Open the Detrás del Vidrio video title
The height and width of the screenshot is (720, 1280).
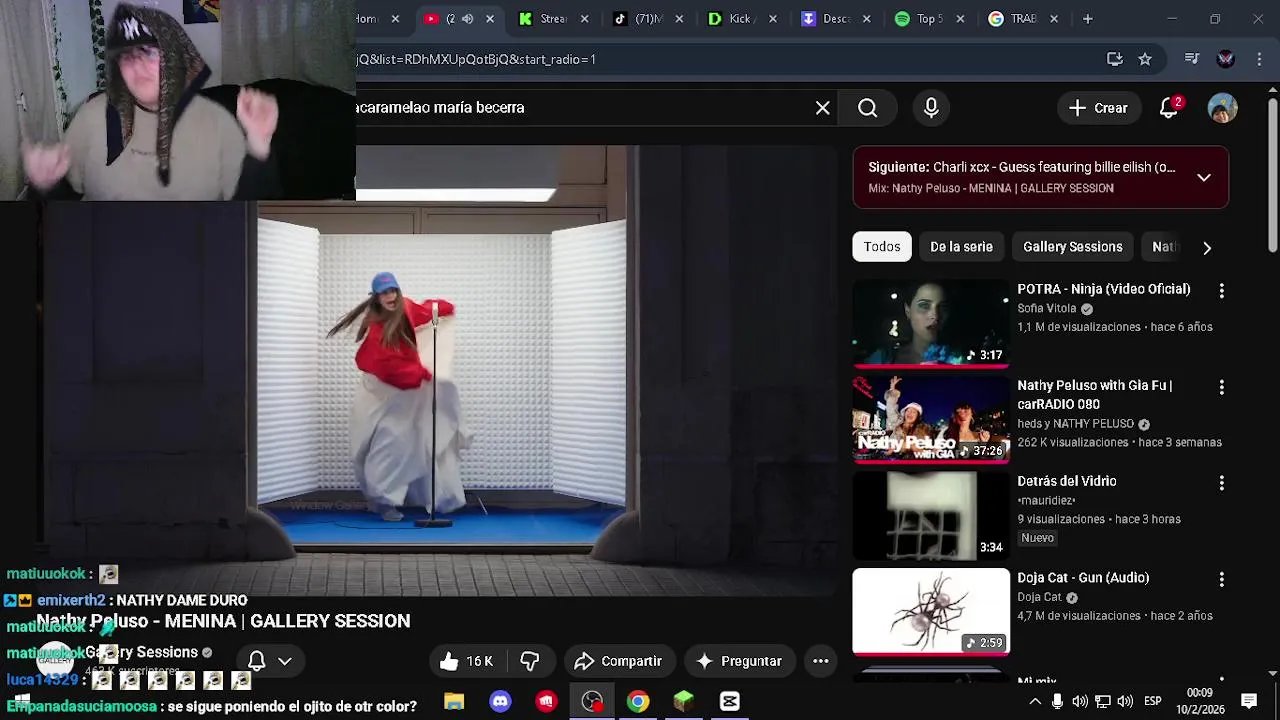click(x=1067, y=481)
